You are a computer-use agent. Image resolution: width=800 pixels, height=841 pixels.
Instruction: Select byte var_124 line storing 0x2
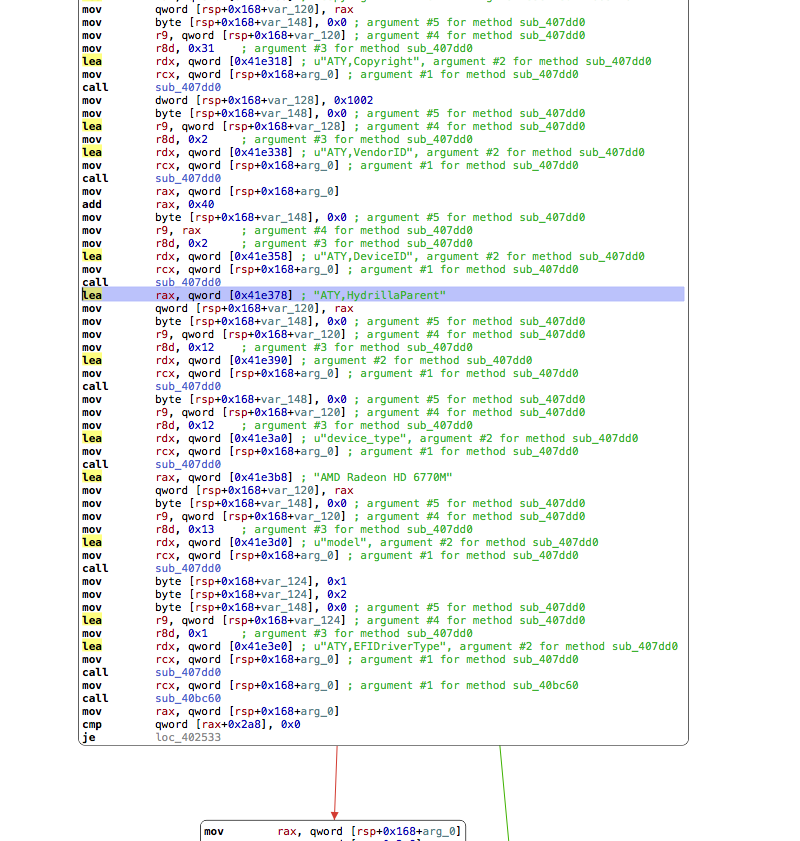(214, 594)
